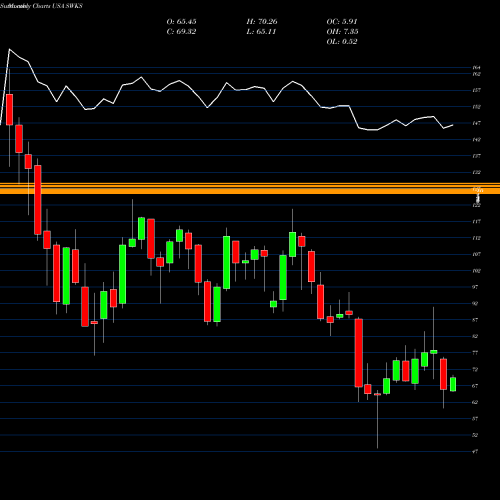
Task: Click the thick orange horizontal price band
Action: tap(250, 191)
